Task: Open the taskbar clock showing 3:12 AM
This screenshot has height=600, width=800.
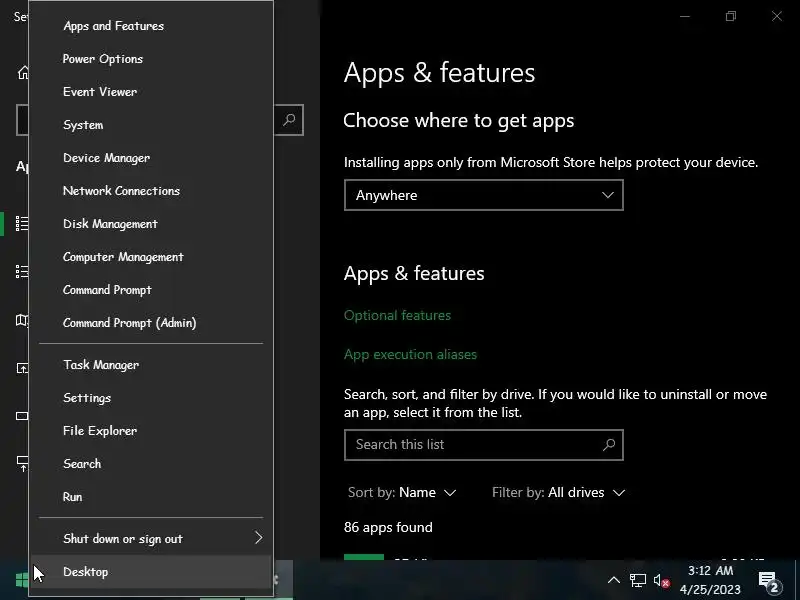Action: pyautogui.click(x=710, y=580)
